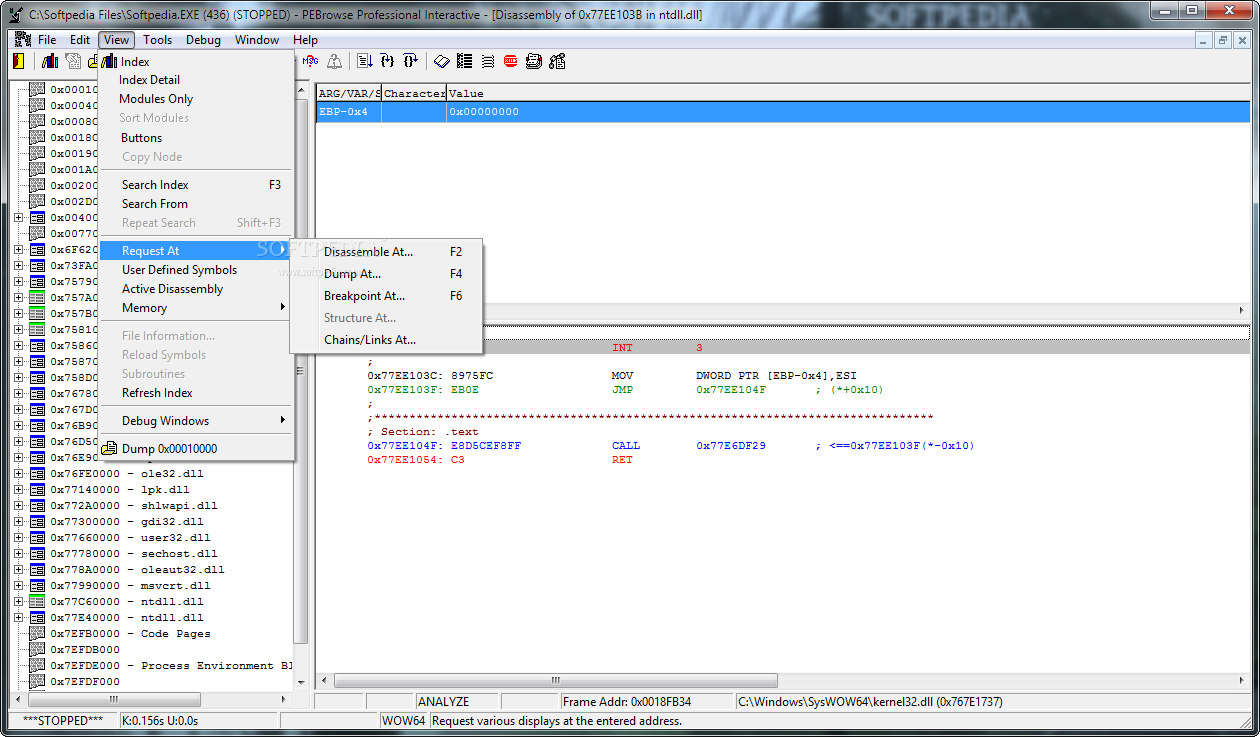The image size is (1260, 737).
Task: Open the Debug menu
Action: tap(204, 40)
